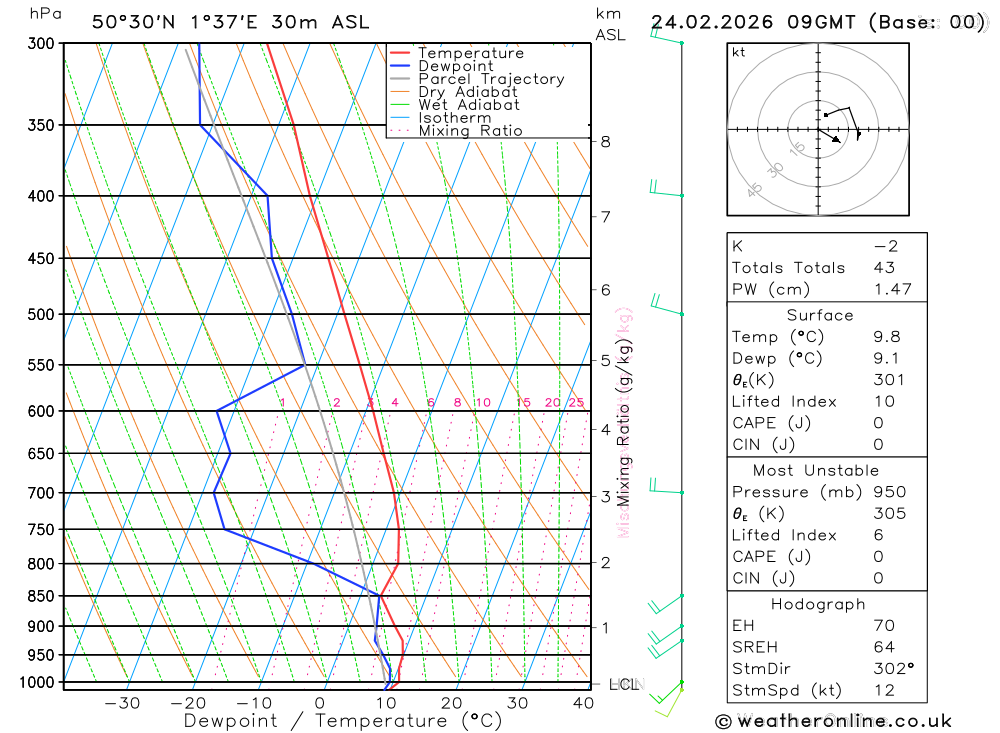Click the surface Dewp value 9.1
The width and height of the screenshot is (1000, 733).
coord(887,359)
